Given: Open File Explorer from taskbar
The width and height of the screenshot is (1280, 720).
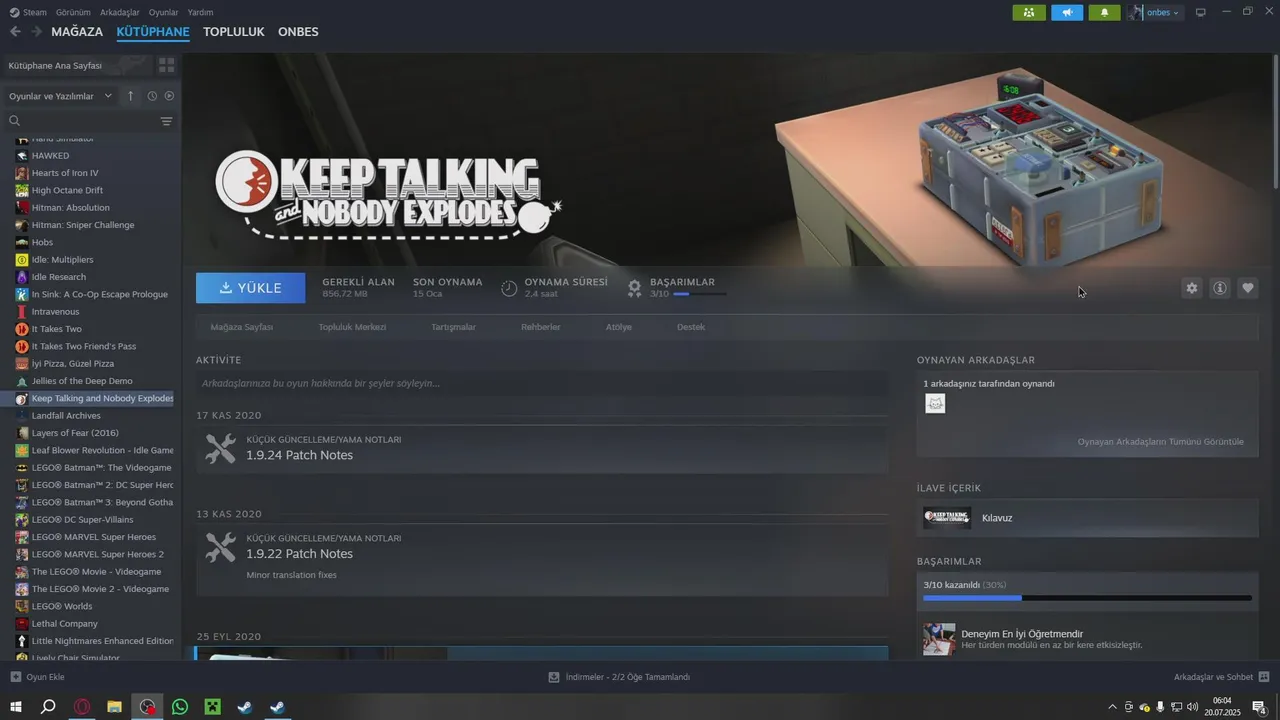Looking at the screenshot, I should tap(114, 707).
